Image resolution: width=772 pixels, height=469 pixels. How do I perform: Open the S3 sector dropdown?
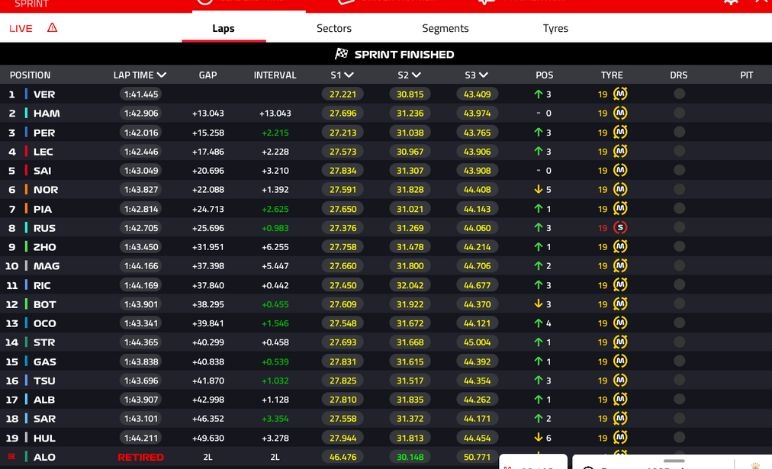484,75
